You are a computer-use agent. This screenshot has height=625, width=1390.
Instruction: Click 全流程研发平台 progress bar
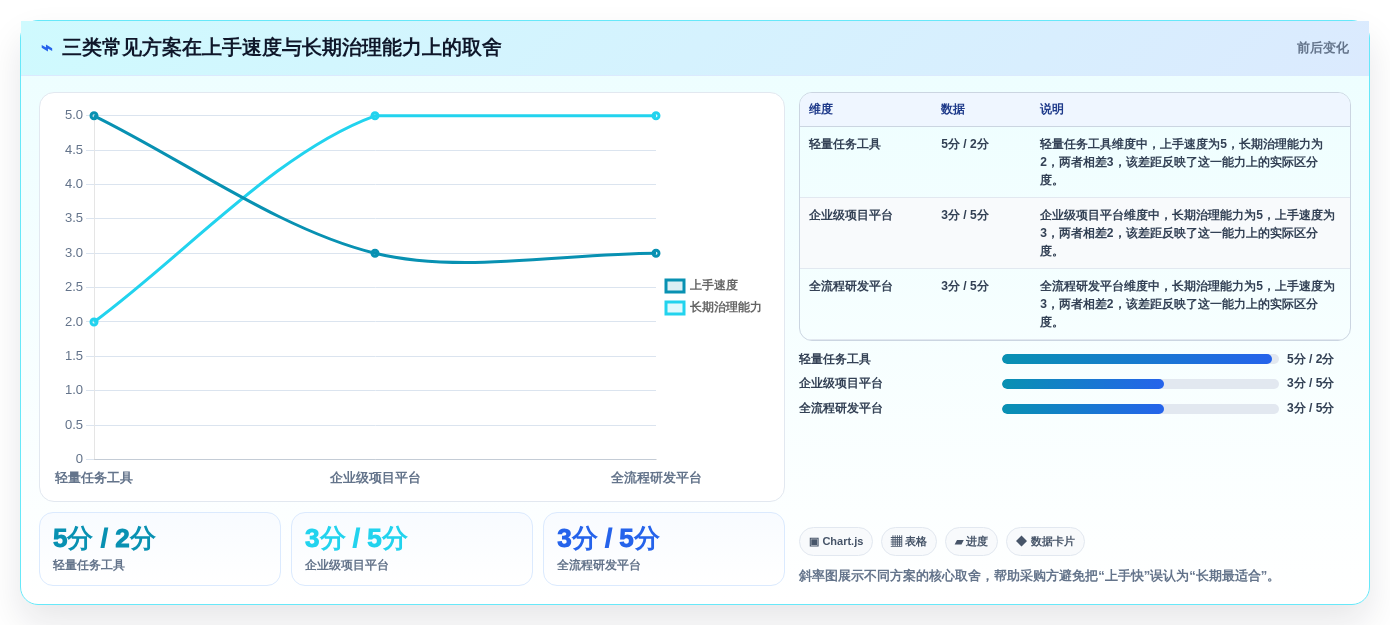pos(1140,409)
